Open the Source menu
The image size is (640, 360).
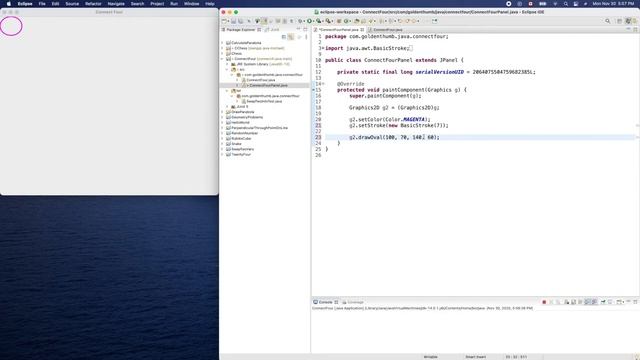pyautogui.click(x=72, y=4)
